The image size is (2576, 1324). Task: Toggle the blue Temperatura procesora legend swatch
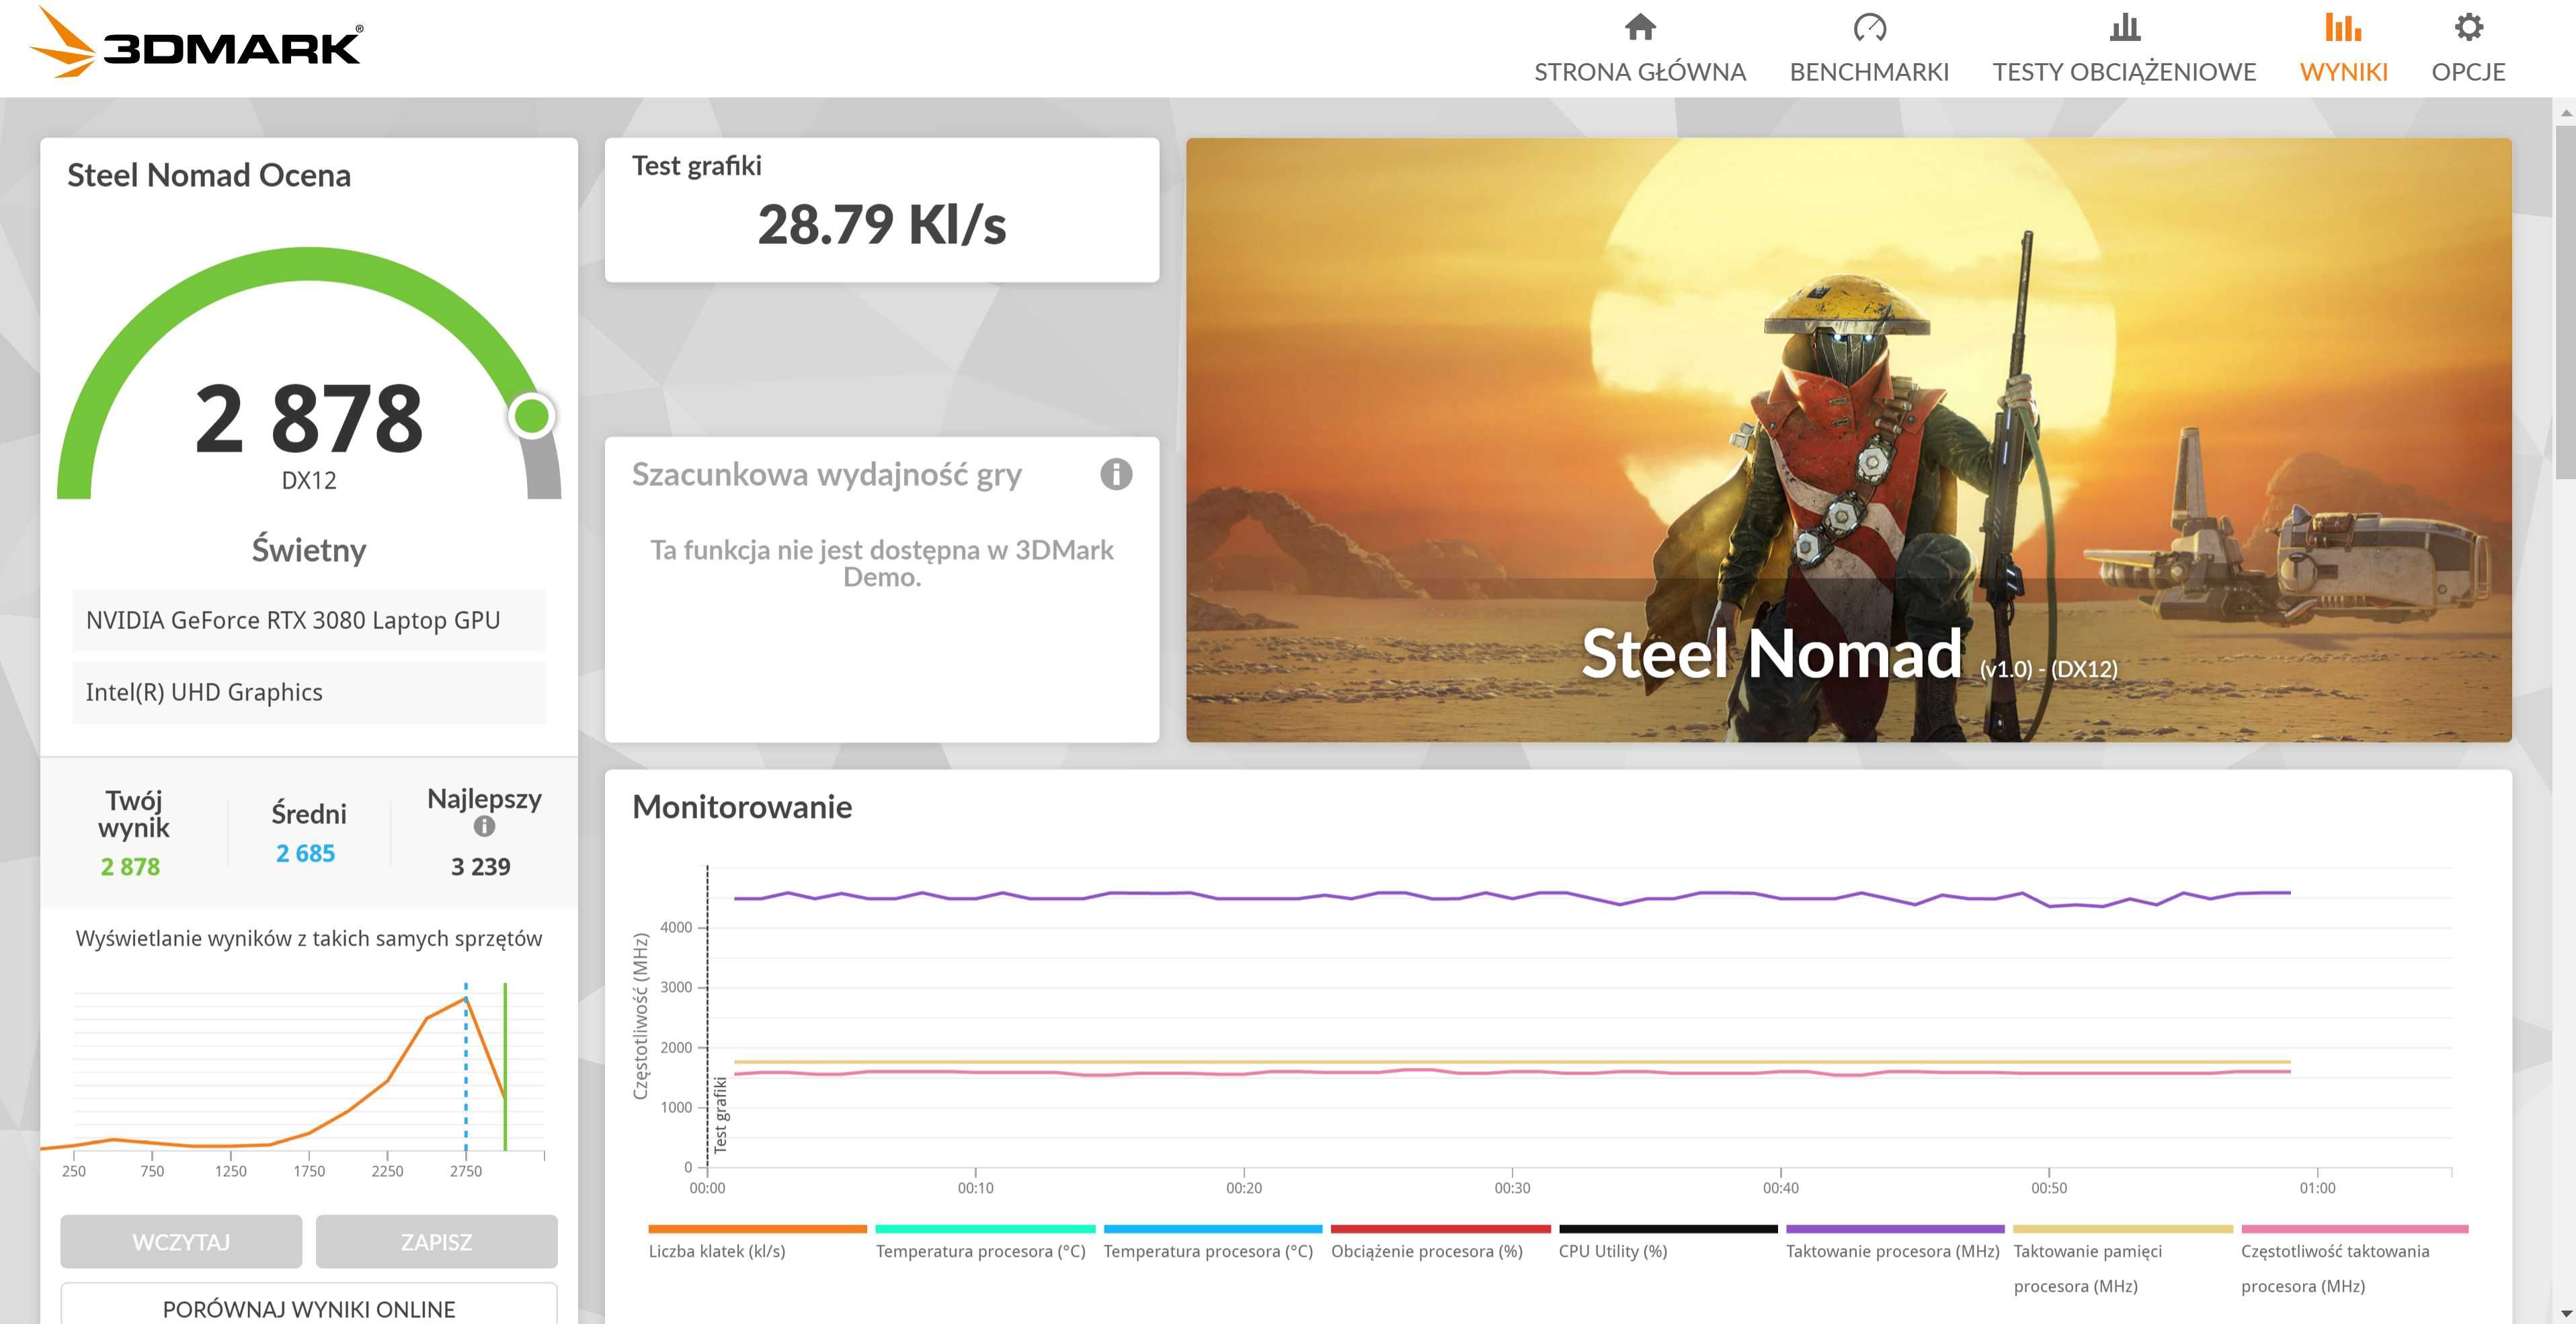coord(1213,1228)
